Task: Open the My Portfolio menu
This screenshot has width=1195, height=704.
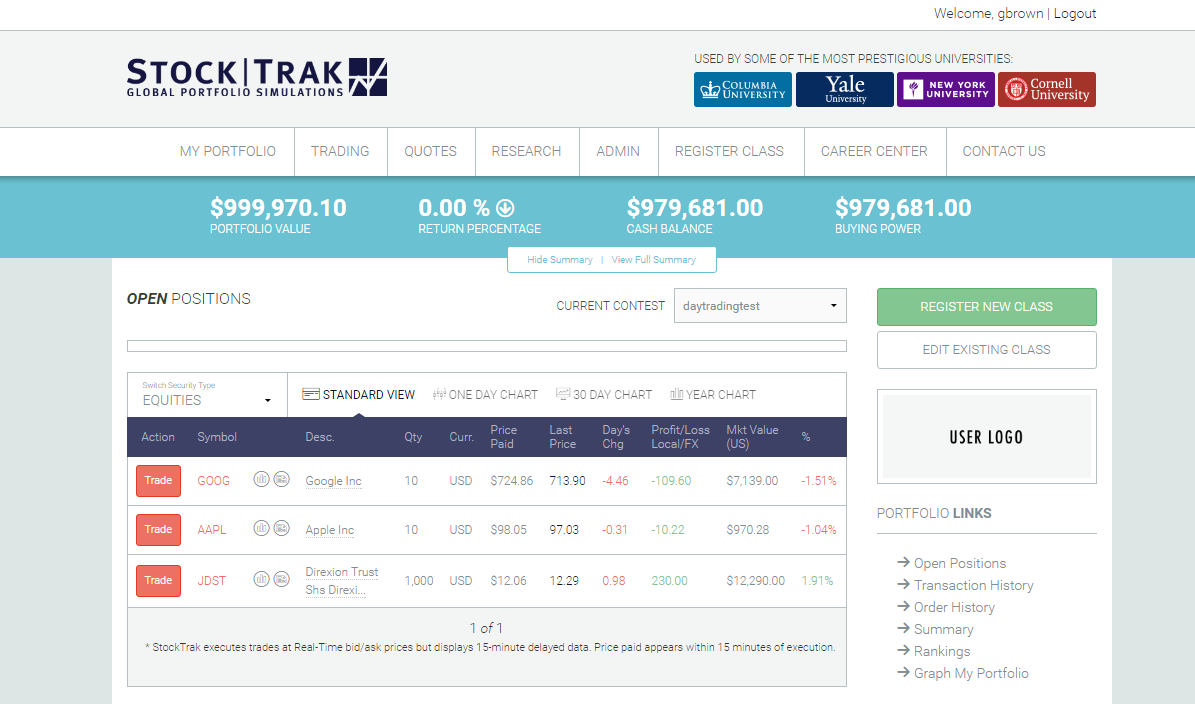Action: [228, 152]
